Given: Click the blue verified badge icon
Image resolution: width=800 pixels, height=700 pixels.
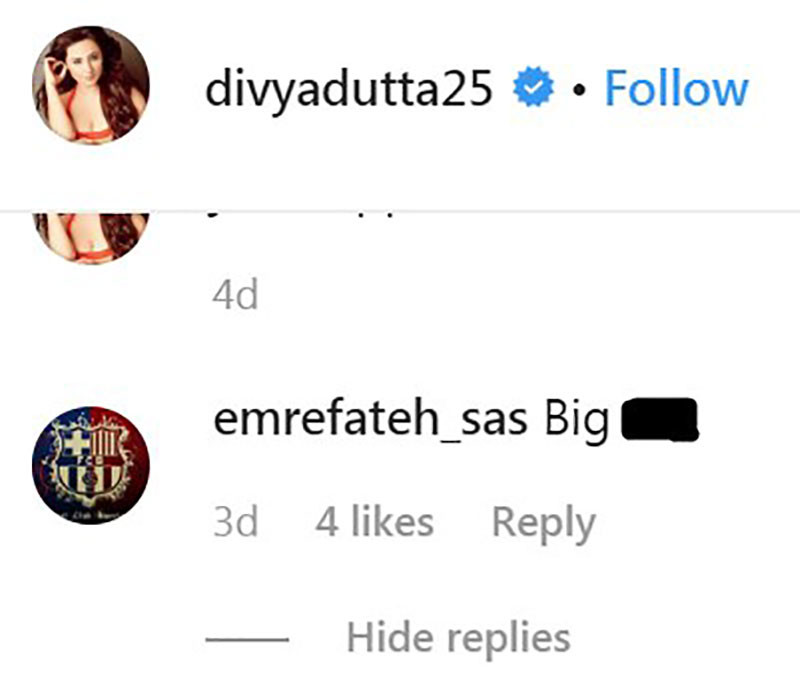Looking at the screenshot, I should (533, 87).
